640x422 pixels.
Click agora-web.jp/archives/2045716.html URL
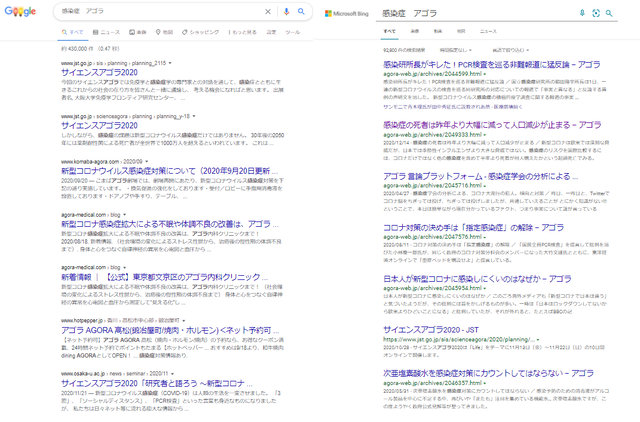432,185
